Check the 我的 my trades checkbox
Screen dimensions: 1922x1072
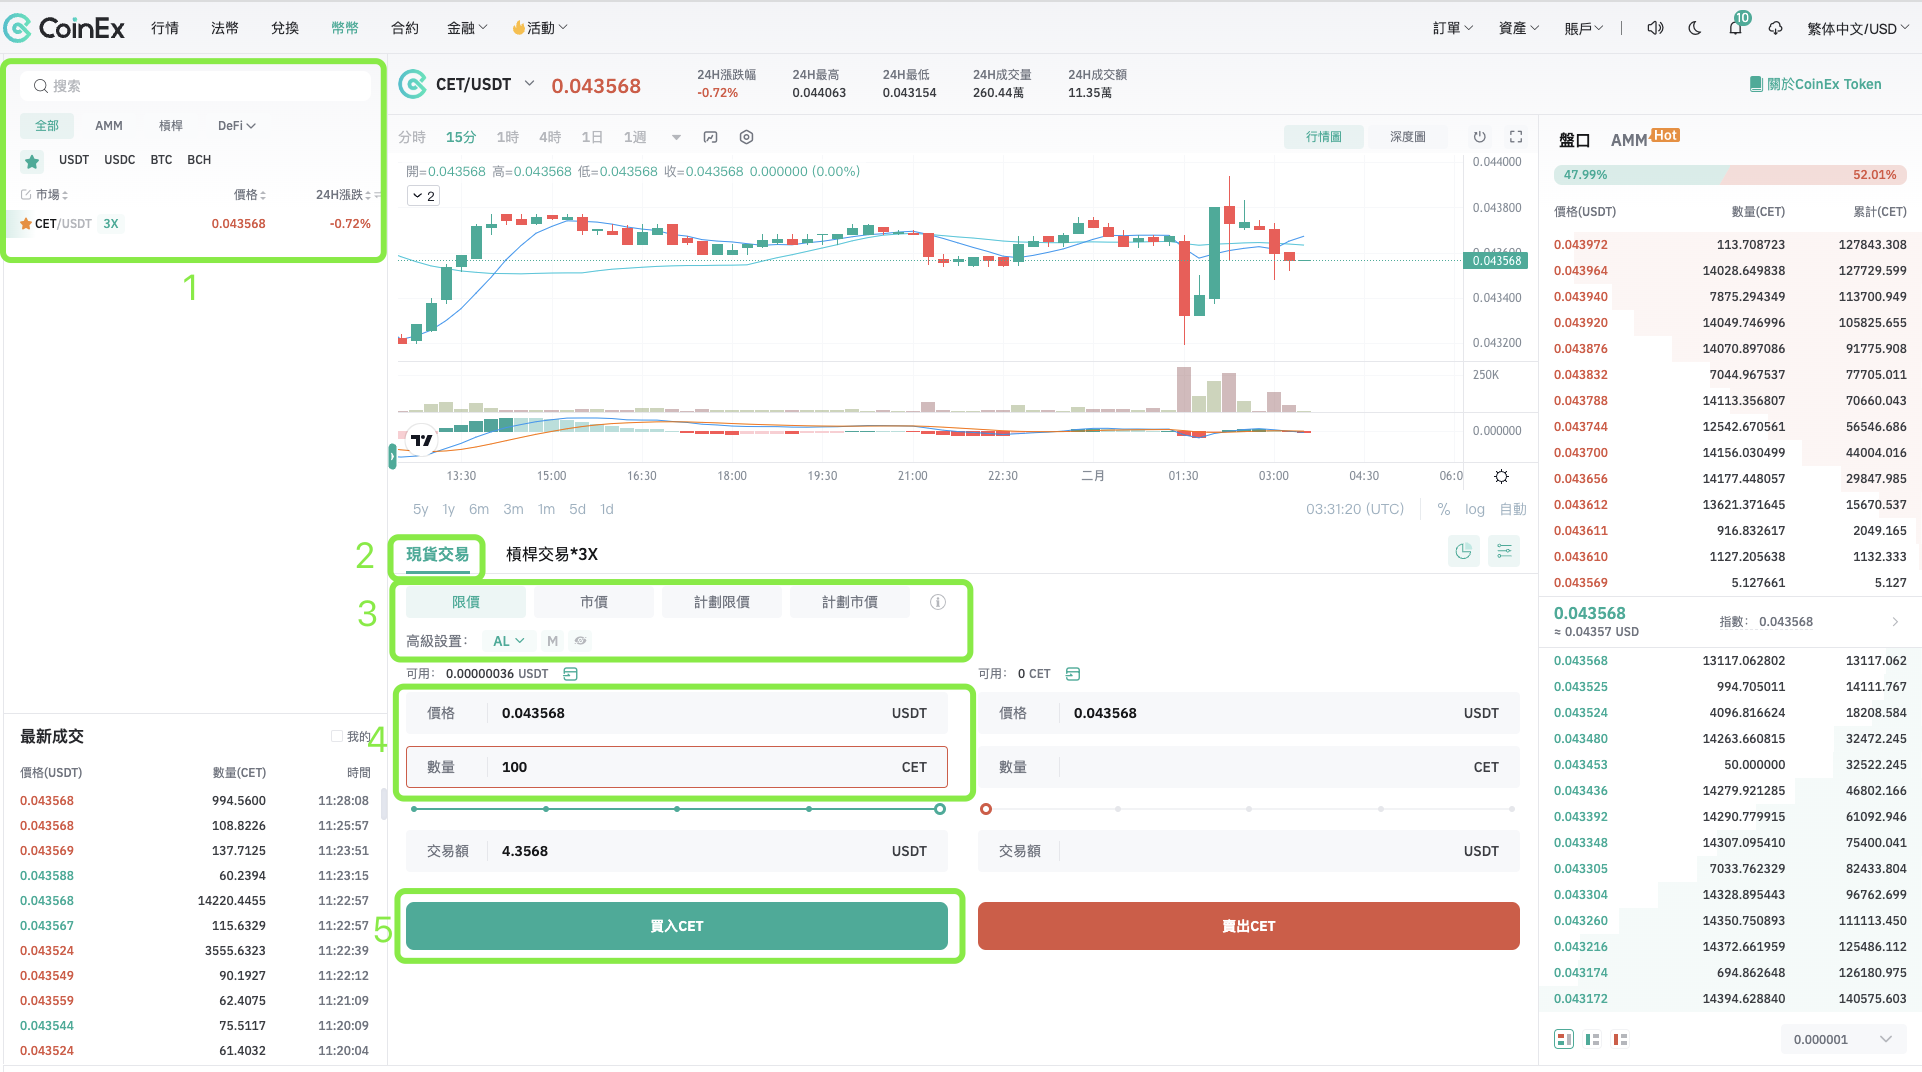pos(337,736)
